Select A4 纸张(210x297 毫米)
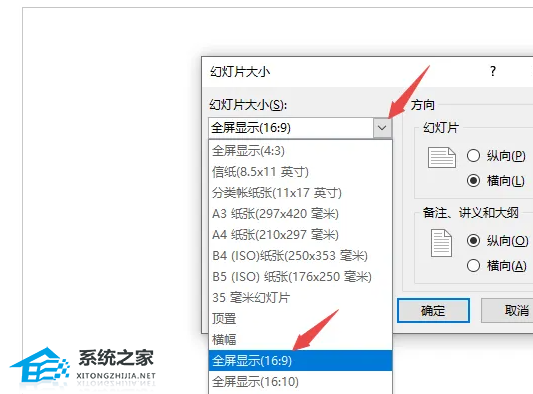533x394 pixels. [300, 235]
